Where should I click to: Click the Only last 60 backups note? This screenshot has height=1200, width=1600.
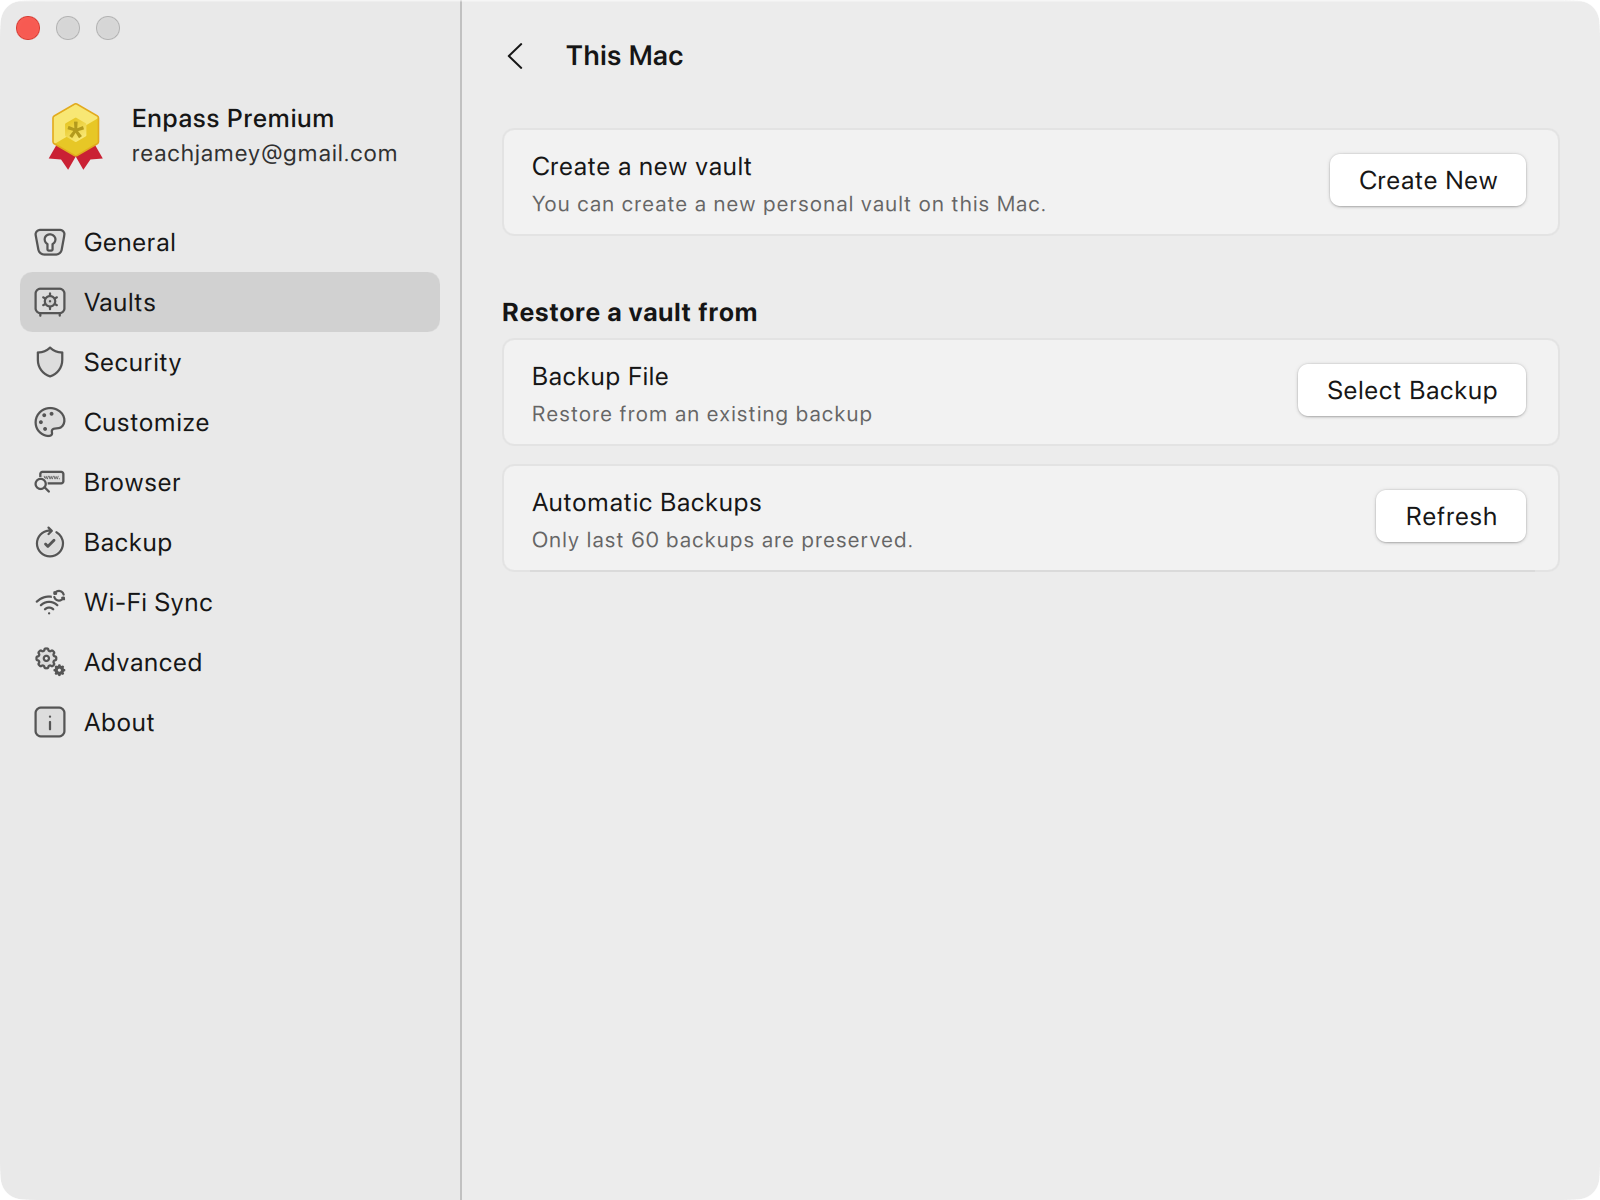point(722,540)
